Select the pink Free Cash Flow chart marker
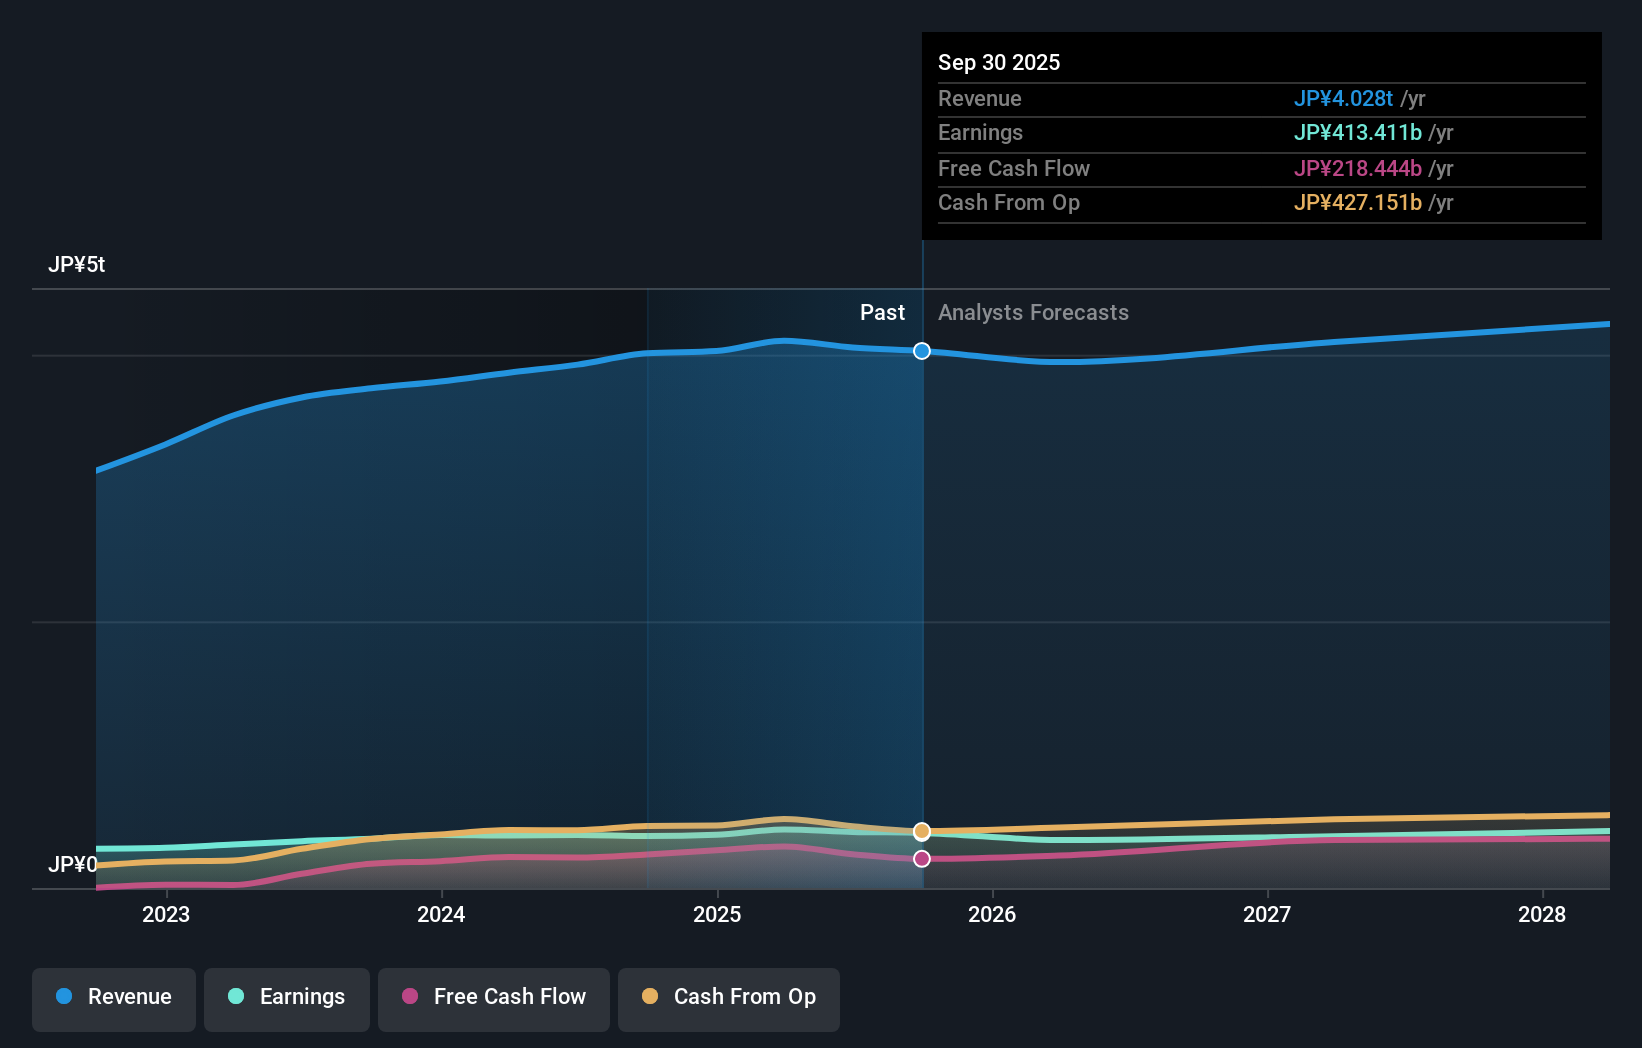Image resolution: width=1642 pixels, height=1048 pixels. [921, 858]
